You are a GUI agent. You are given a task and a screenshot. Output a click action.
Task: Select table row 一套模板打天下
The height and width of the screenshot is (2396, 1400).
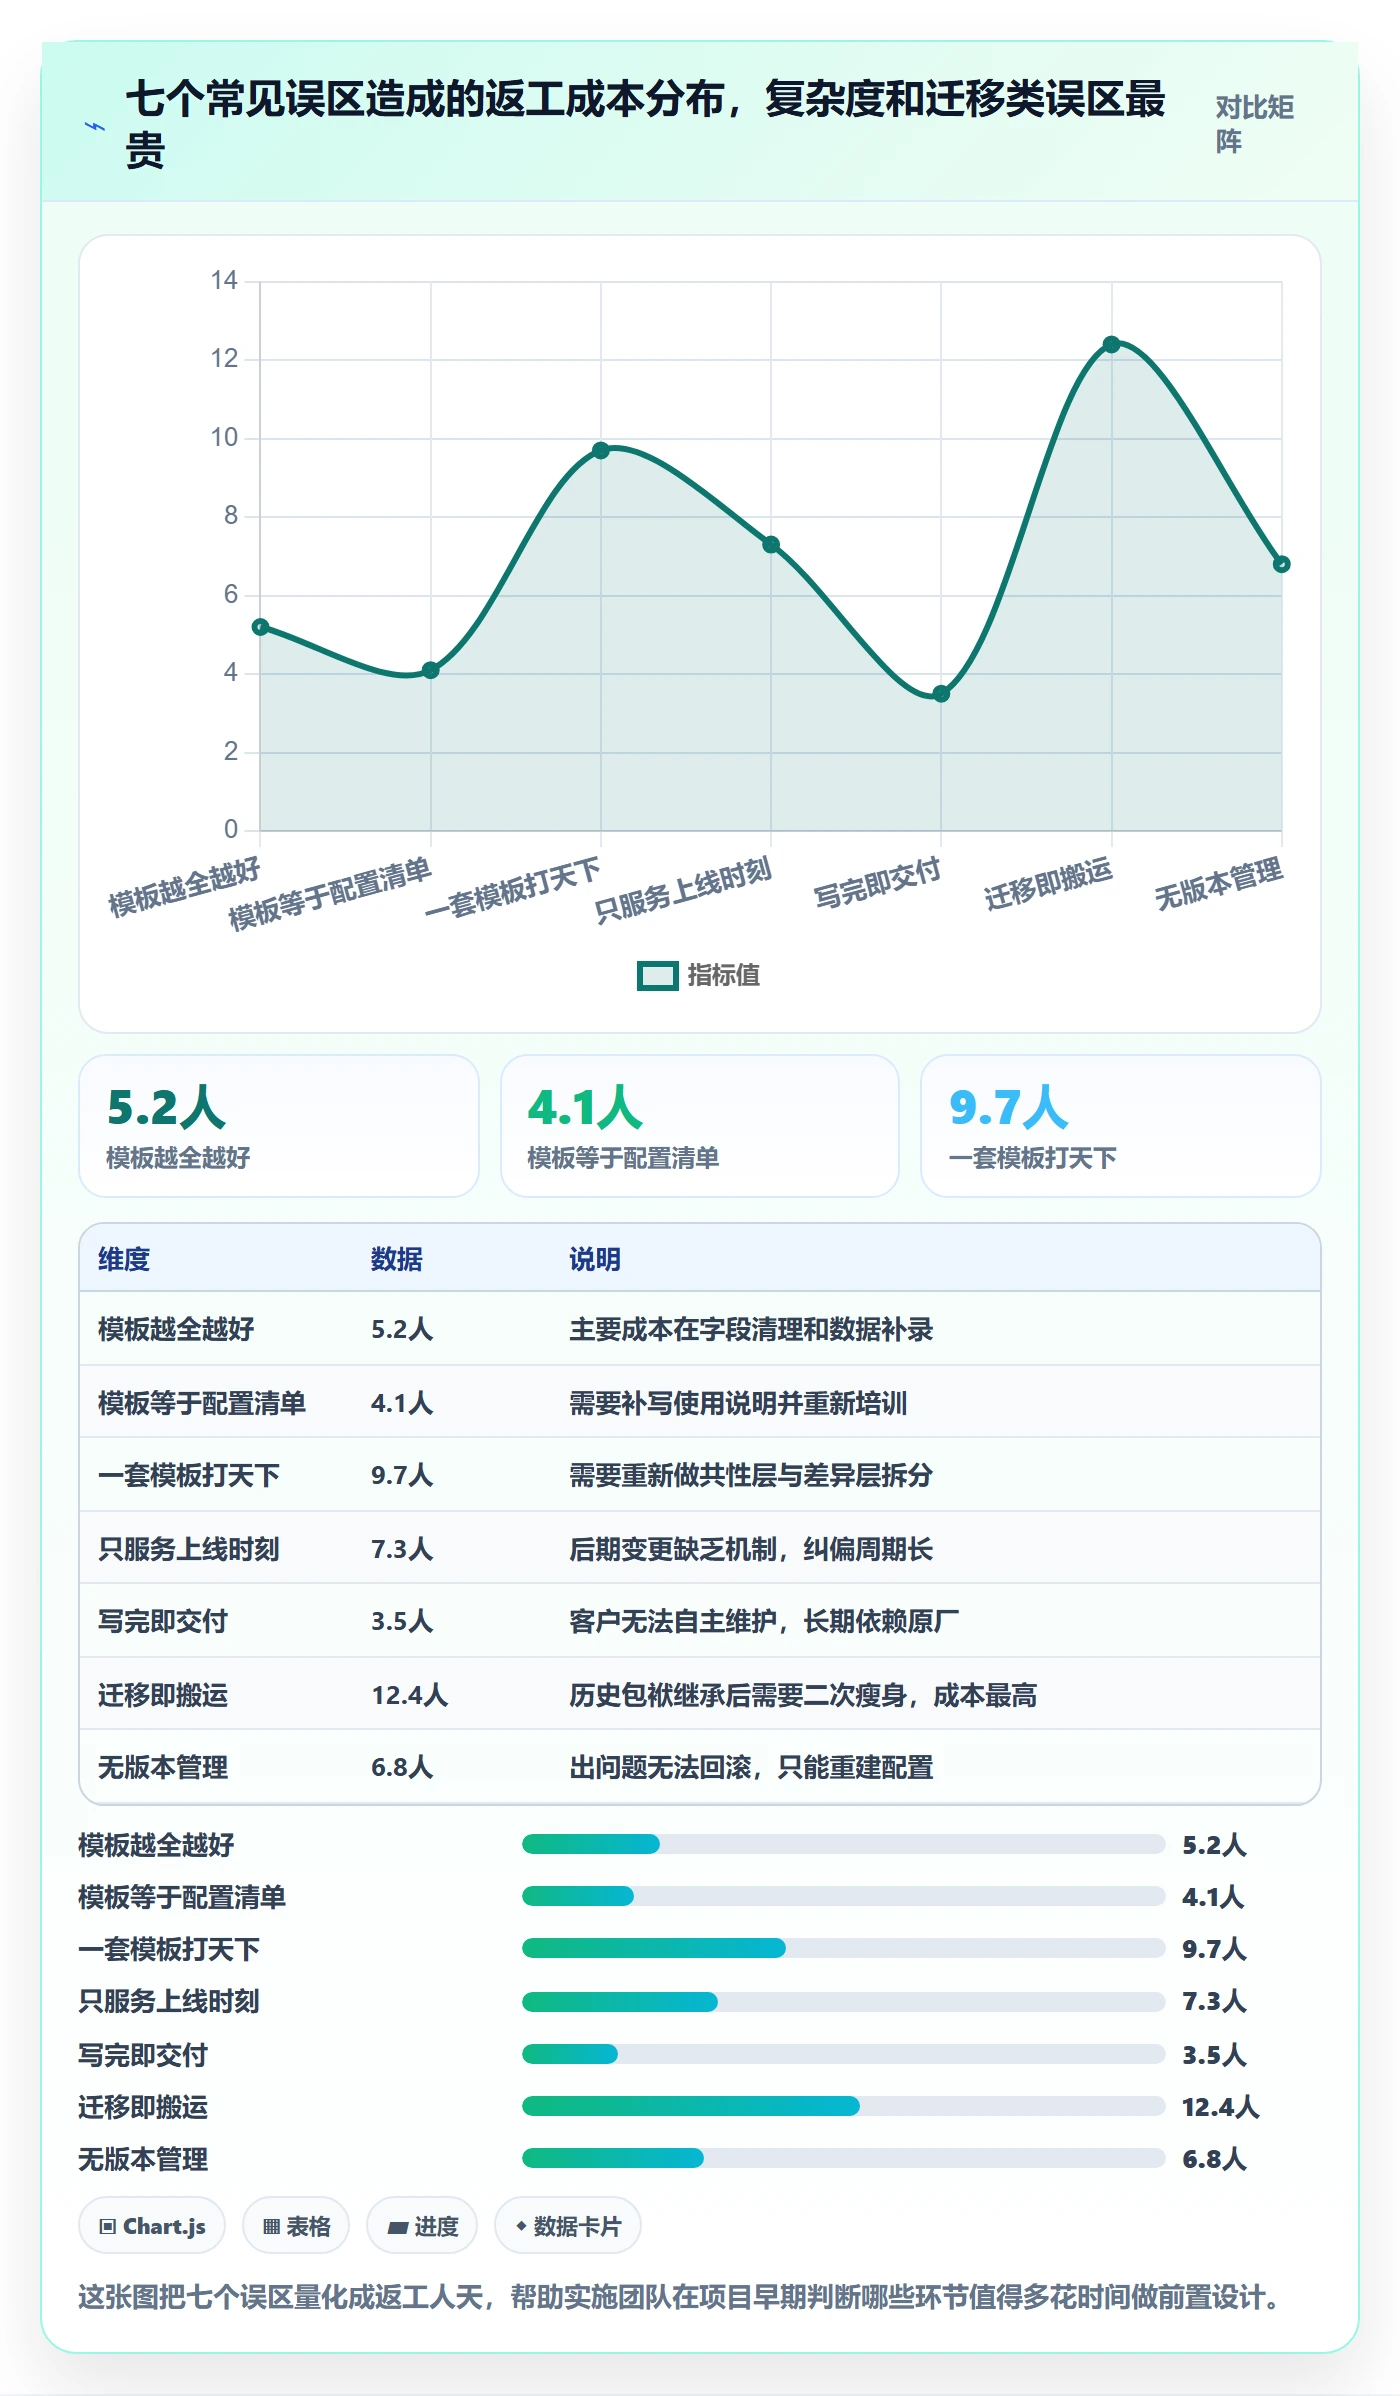(700, 1475)
